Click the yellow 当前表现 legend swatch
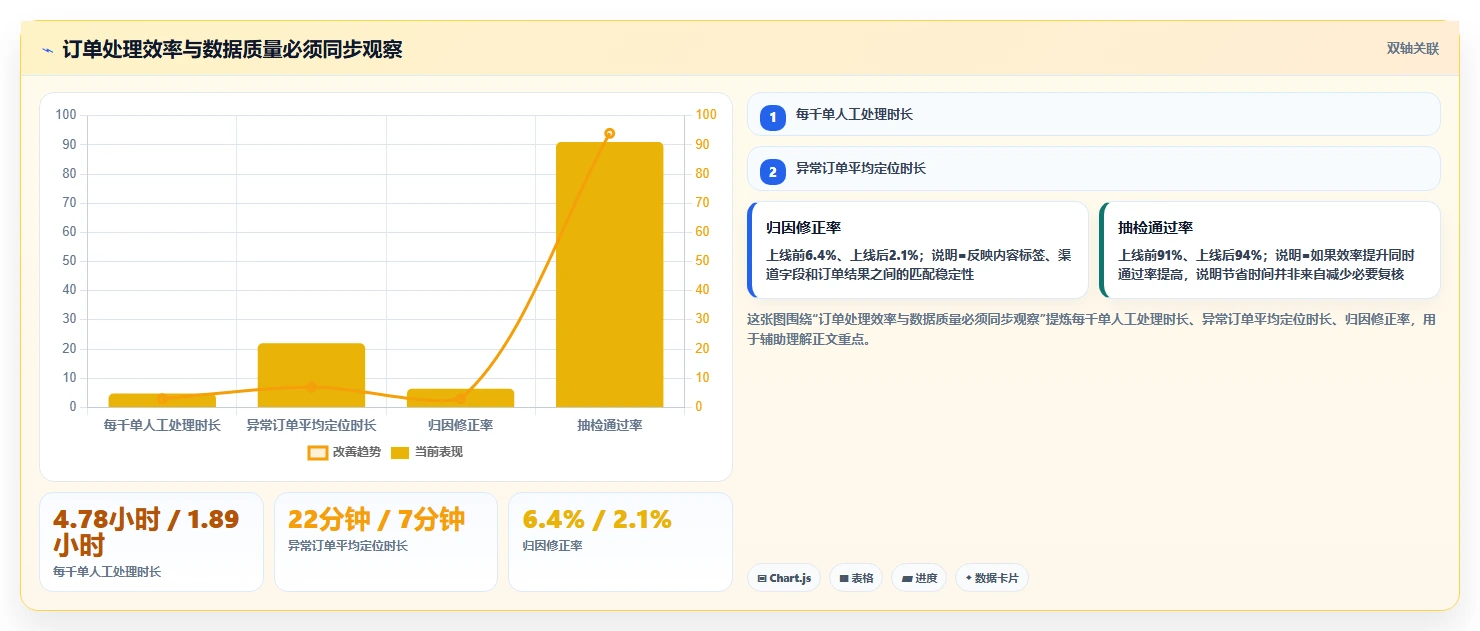Image resolution: width=1480 pixels, height=631 pixels. click(400, 452)
